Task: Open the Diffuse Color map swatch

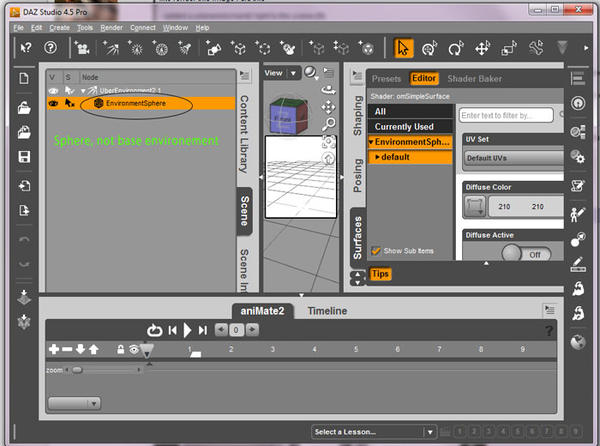Action: tap(475, 207)
